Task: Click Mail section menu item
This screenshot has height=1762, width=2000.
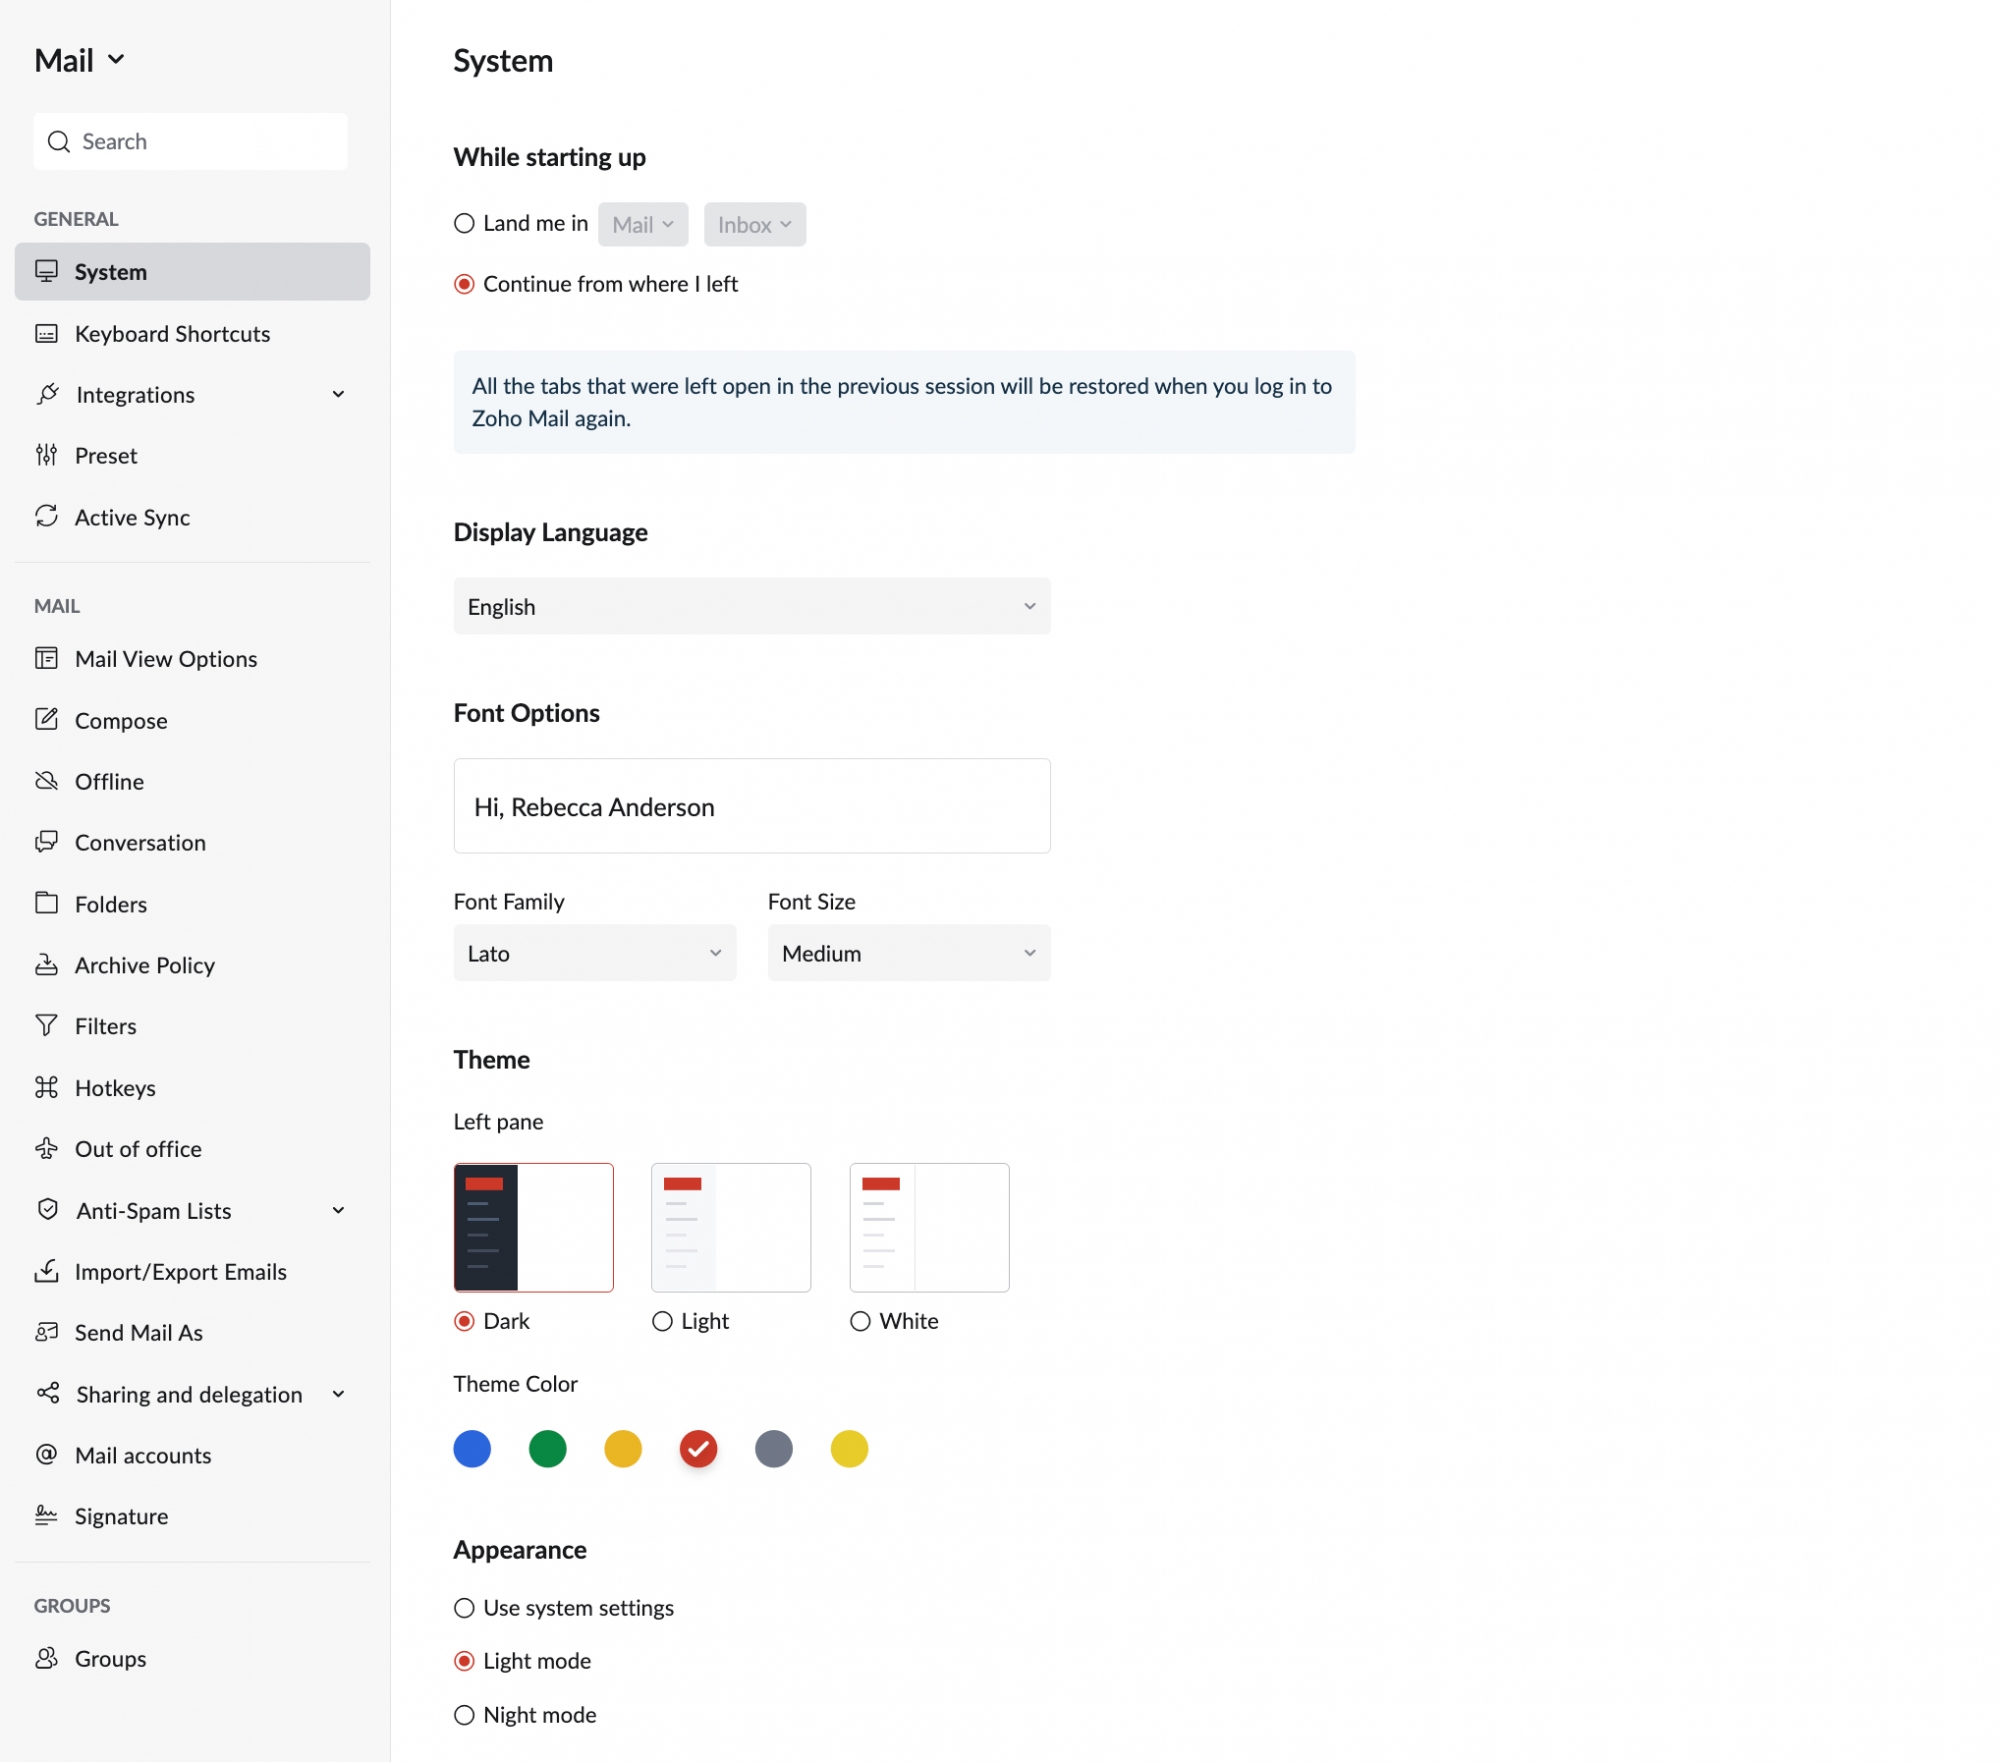Action: (x=80, y=60)
